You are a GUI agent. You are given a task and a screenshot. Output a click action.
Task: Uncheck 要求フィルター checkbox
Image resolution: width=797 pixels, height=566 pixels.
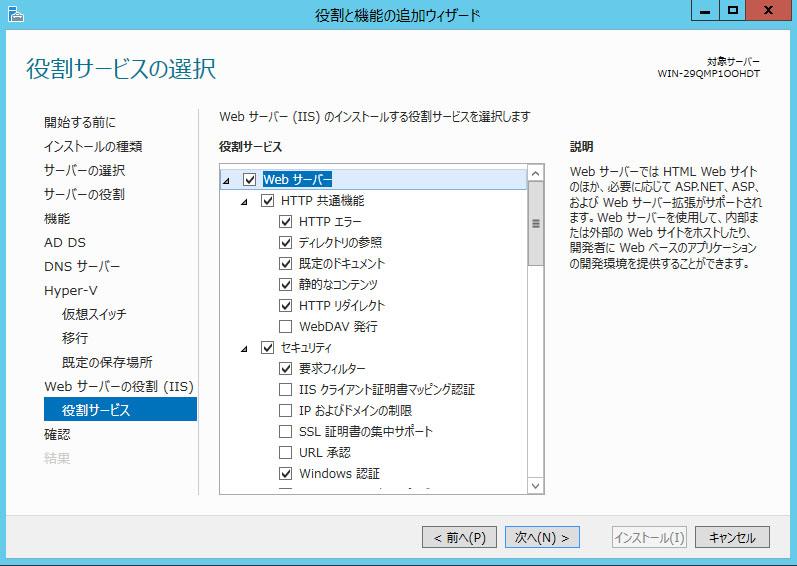[x=286, y=368]
